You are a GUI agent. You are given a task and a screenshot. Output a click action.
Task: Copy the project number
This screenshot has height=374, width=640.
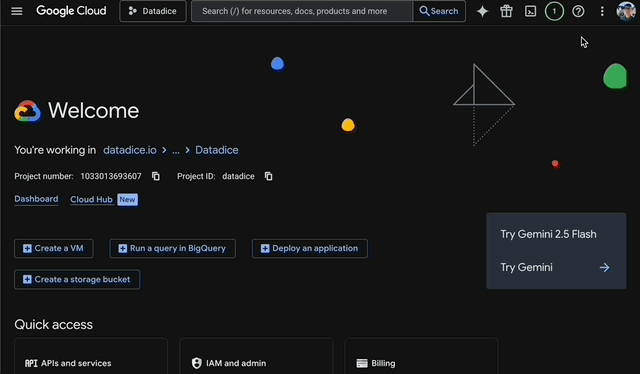coord(156,176)
